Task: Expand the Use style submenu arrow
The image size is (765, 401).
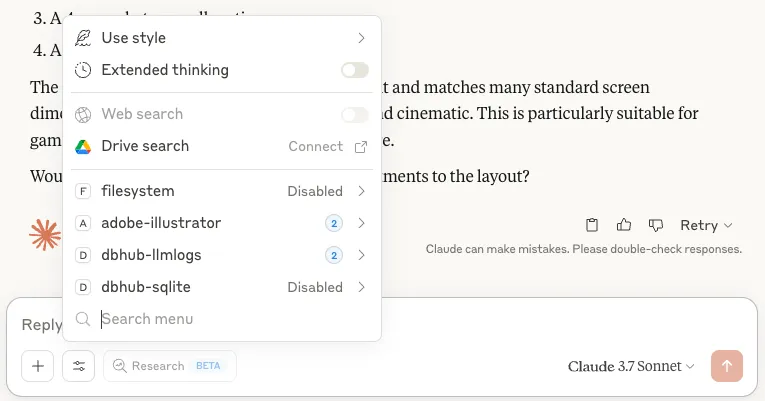Action: pos(361,38)
